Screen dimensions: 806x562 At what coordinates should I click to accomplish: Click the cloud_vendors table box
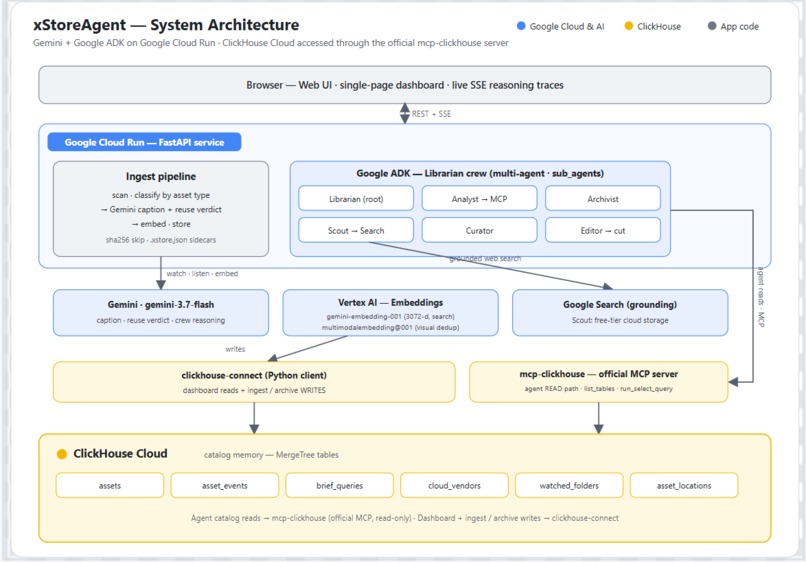click(454, 485)
